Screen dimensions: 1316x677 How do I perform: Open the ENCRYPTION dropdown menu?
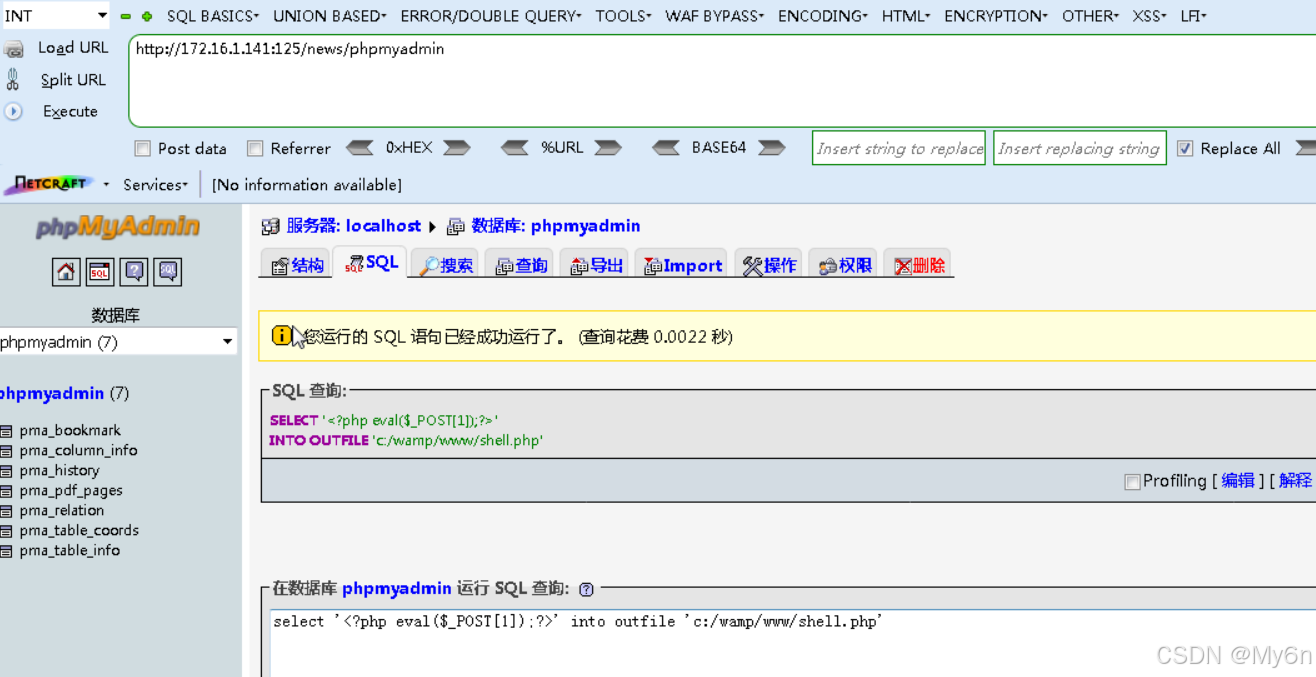point(996,16)
